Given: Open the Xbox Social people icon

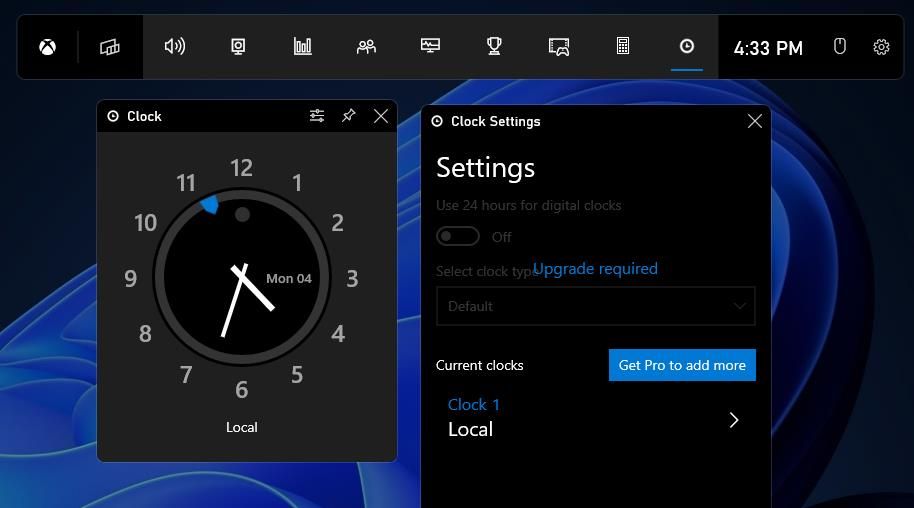Looking at the screenshot, I should coord(366,47).
